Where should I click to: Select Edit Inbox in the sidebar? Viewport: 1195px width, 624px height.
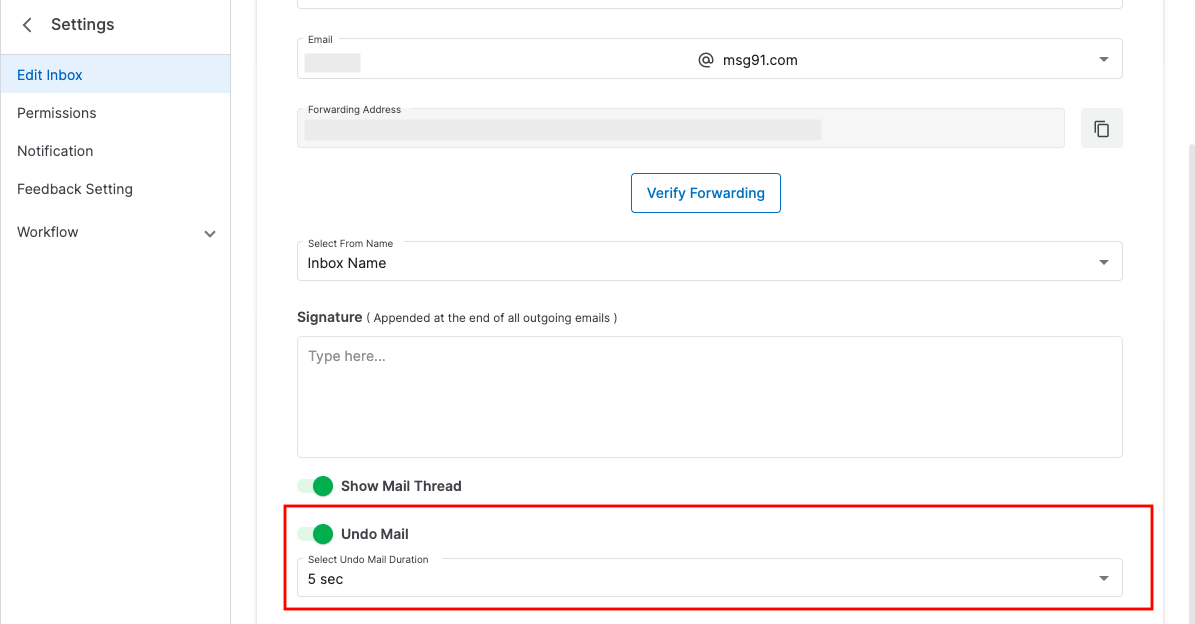coord(115,75)
